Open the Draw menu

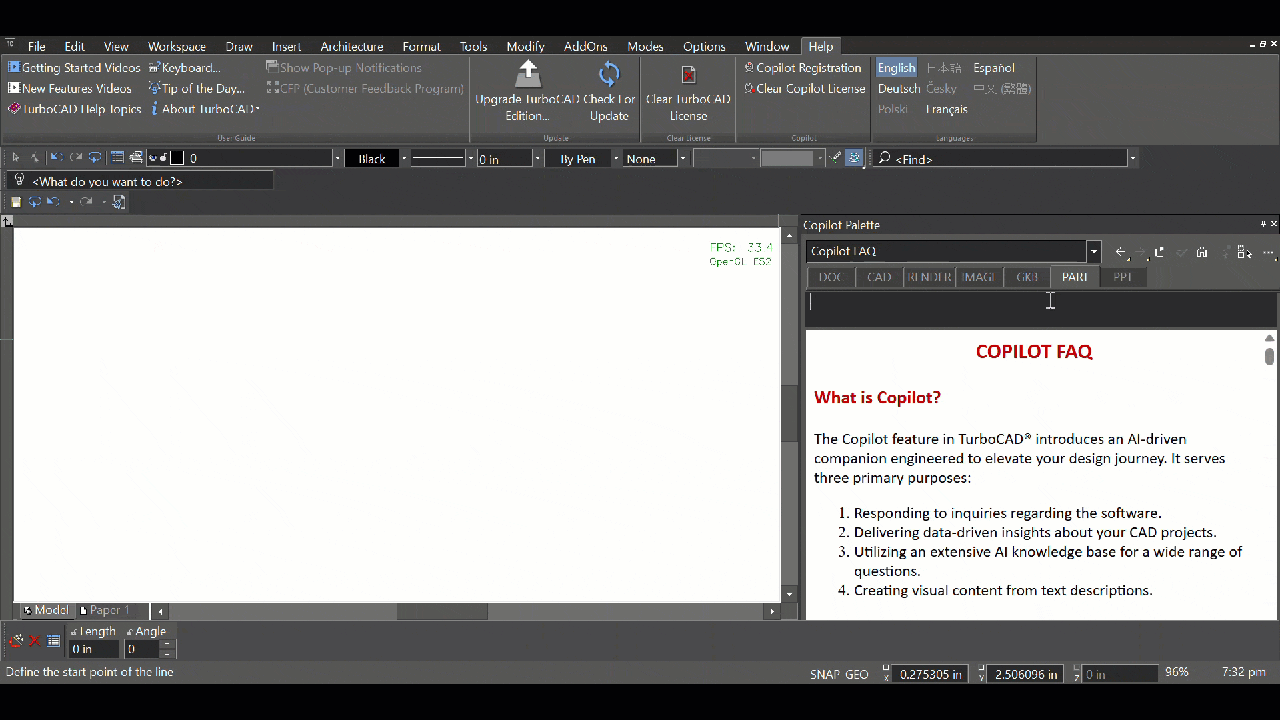pos(239,46)
